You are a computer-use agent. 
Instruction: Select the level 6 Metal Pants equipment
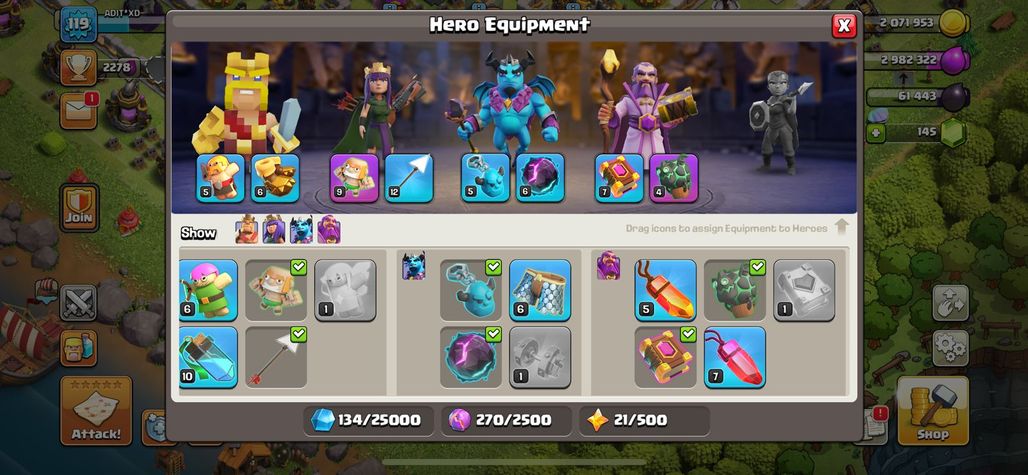[x=540, y=290]
